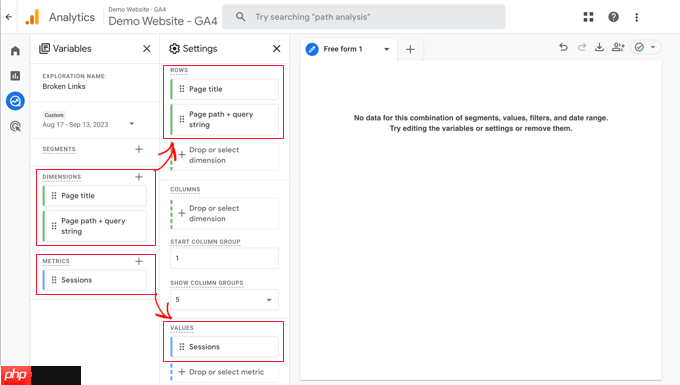
Task: Expand the Free form 1 tab menu
Action: [x=386, y=49]
